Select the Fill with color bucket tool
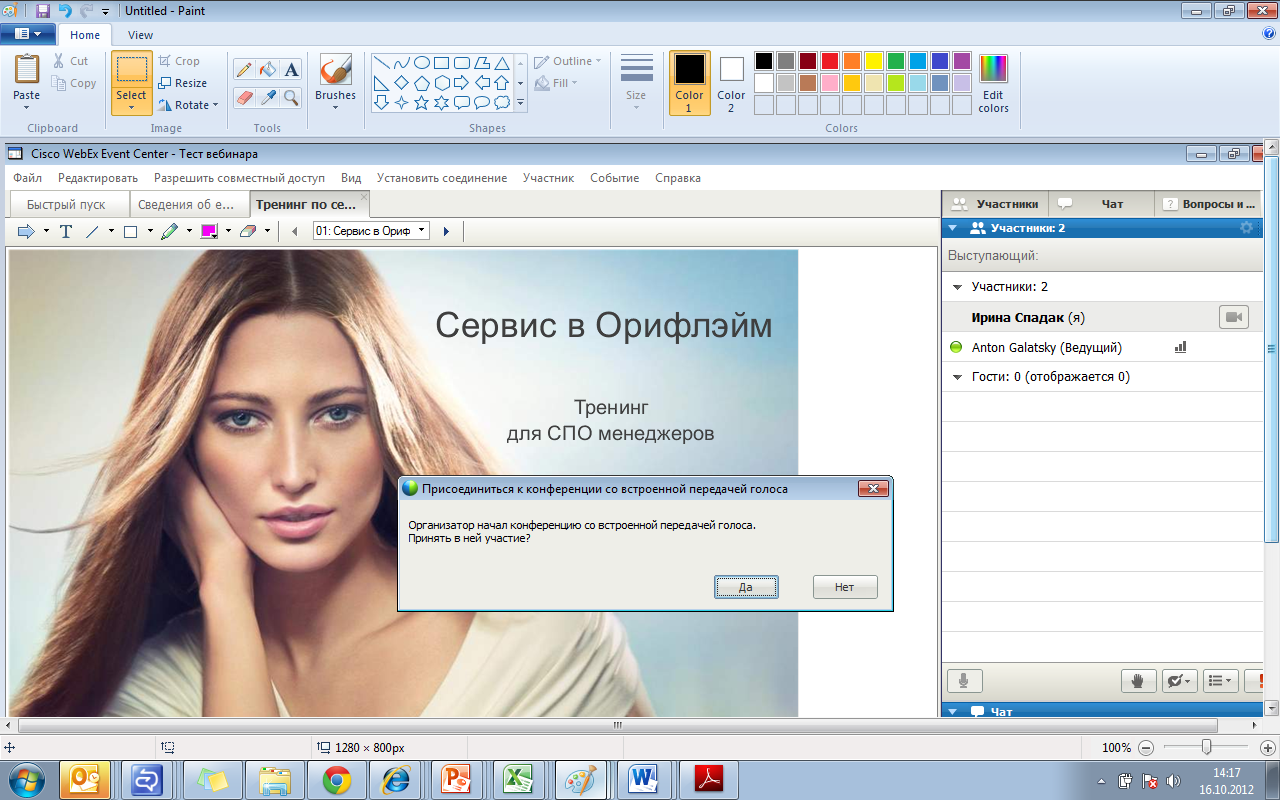The height and width of the screenshot is (800, 1280). click(x=267, y=70)
